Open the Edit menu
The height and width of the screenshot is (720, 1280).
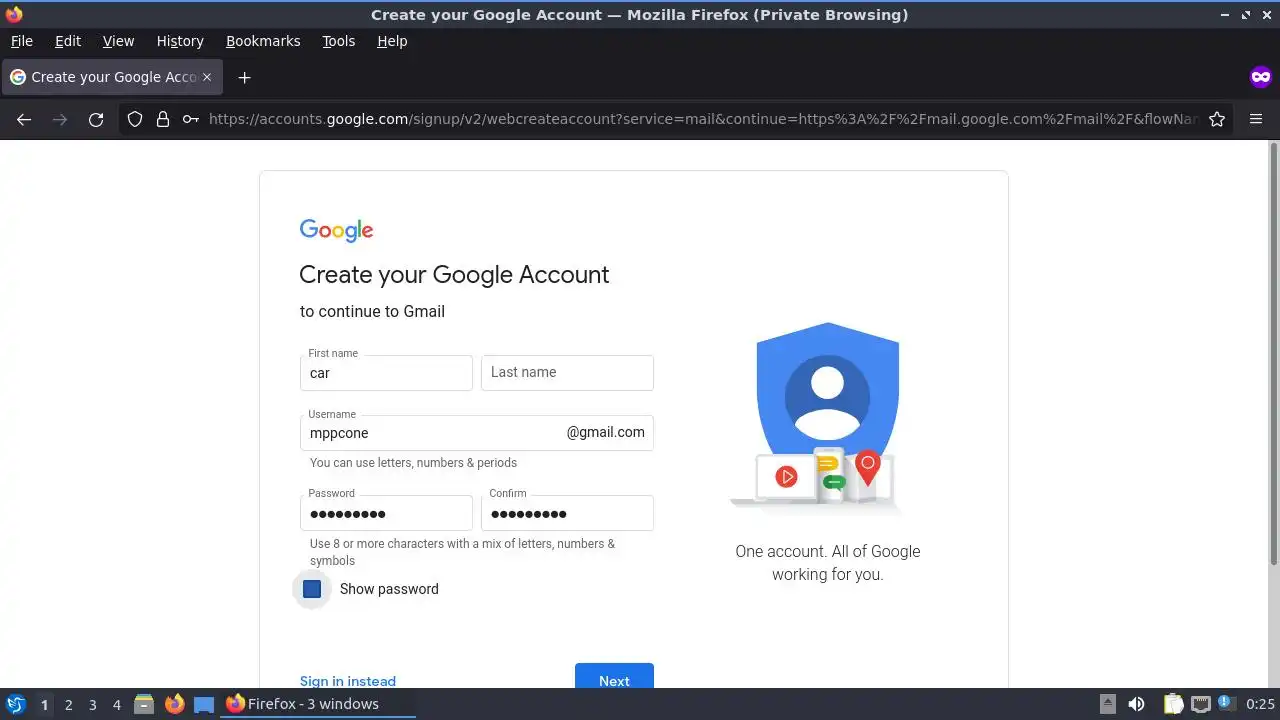[x=68, y=41]
